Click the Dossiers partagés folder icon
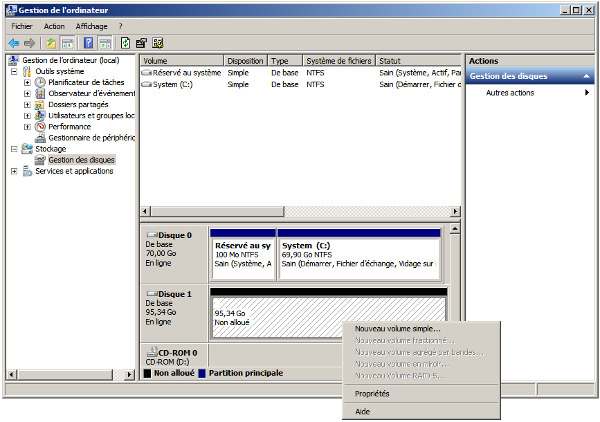600x422 pixels. tap(40, 104)
